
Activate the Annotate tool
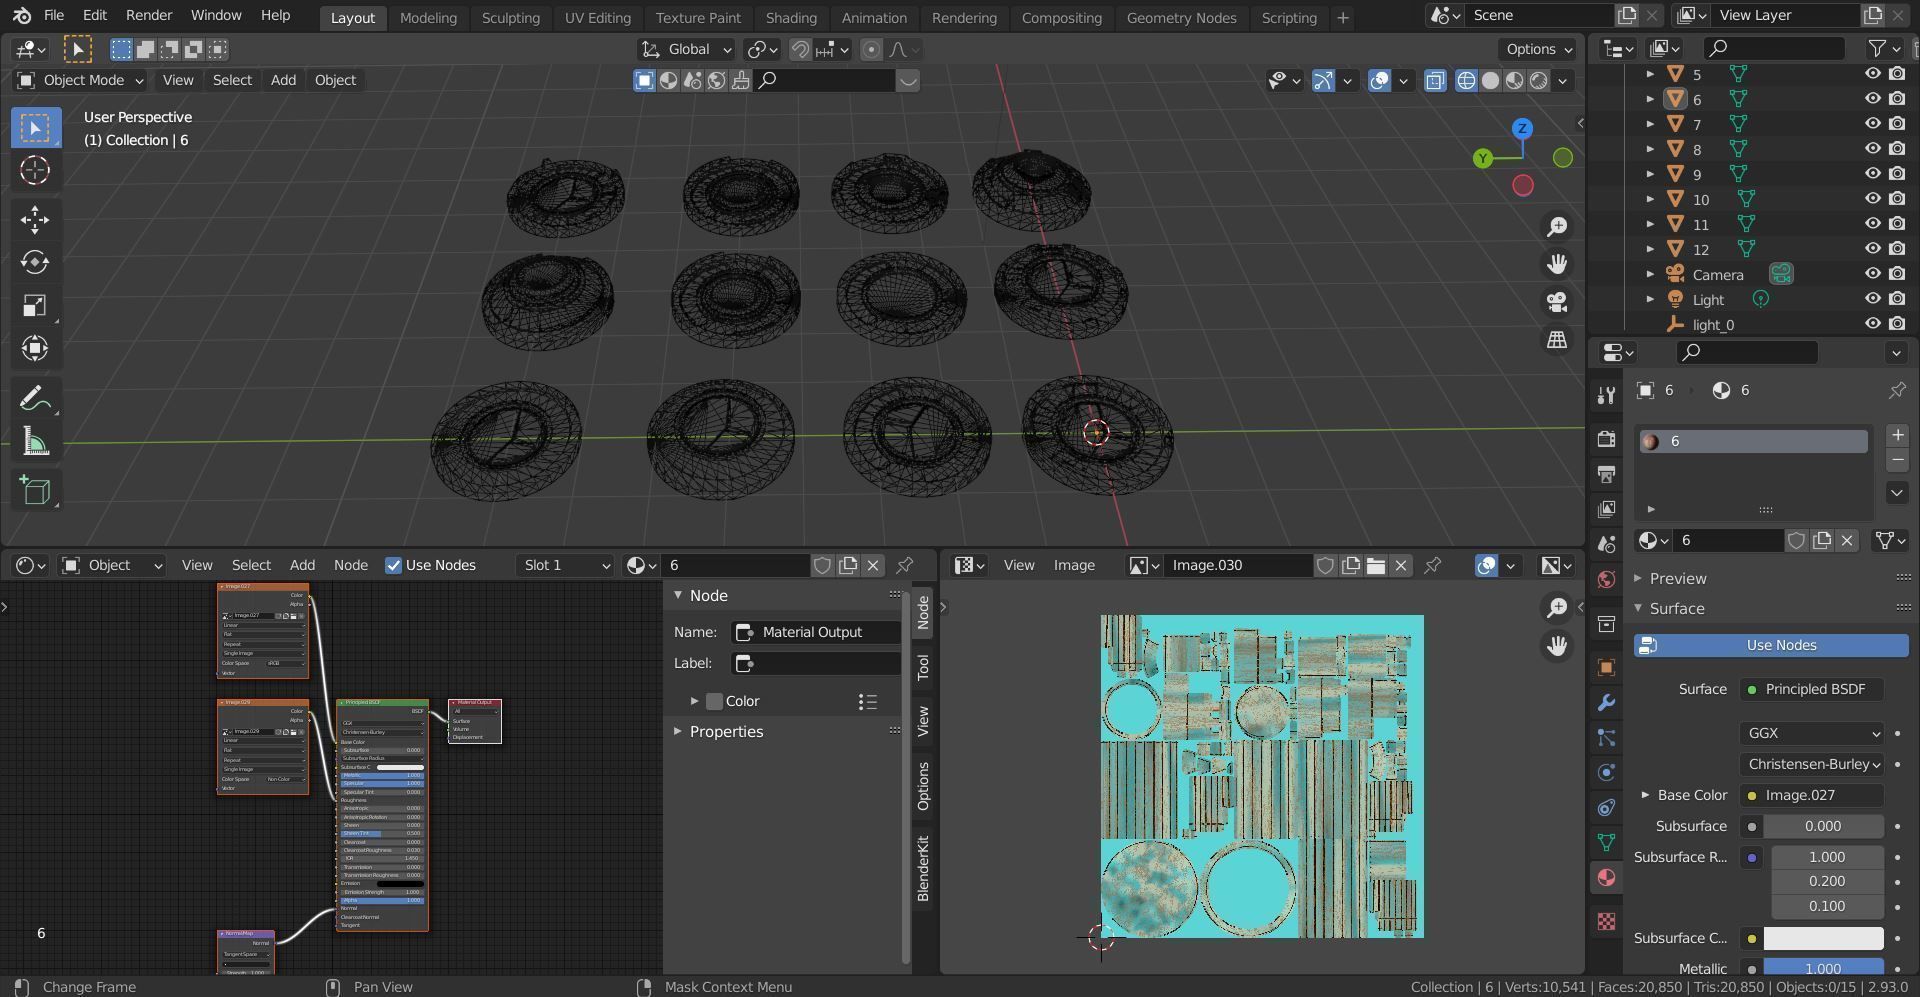tap(35, 399)
